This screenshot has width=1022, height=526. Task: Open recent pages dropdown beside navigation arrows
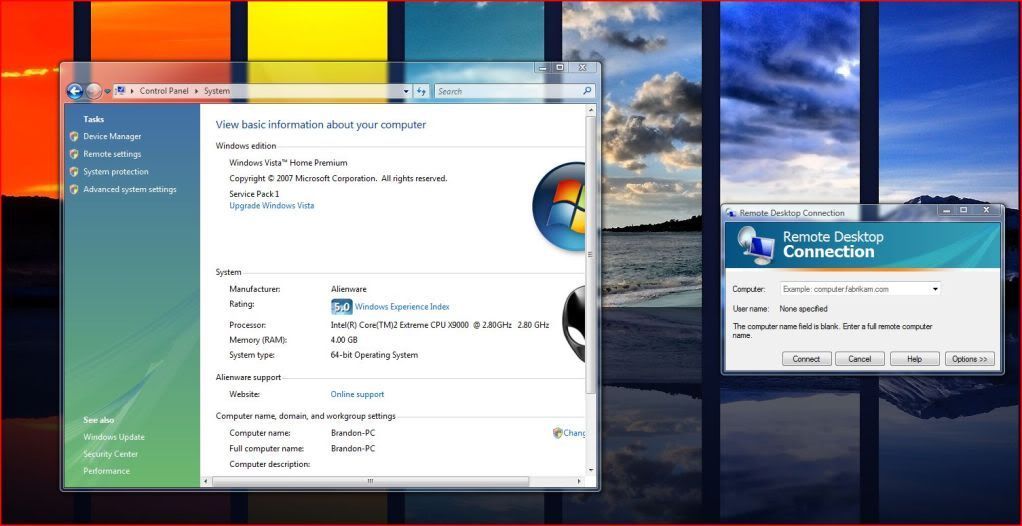108,91
